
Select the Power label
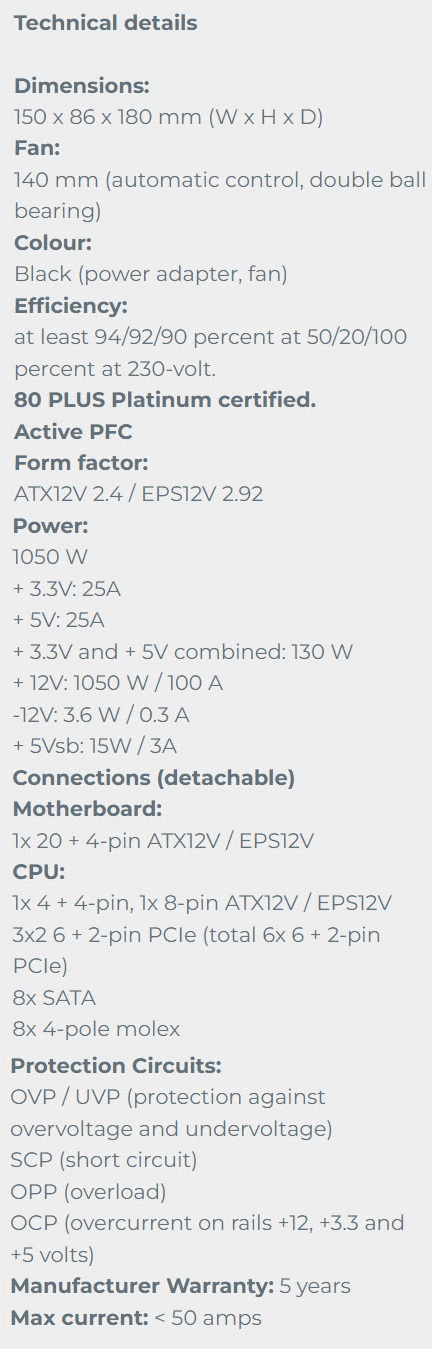(x=51, y=526)
